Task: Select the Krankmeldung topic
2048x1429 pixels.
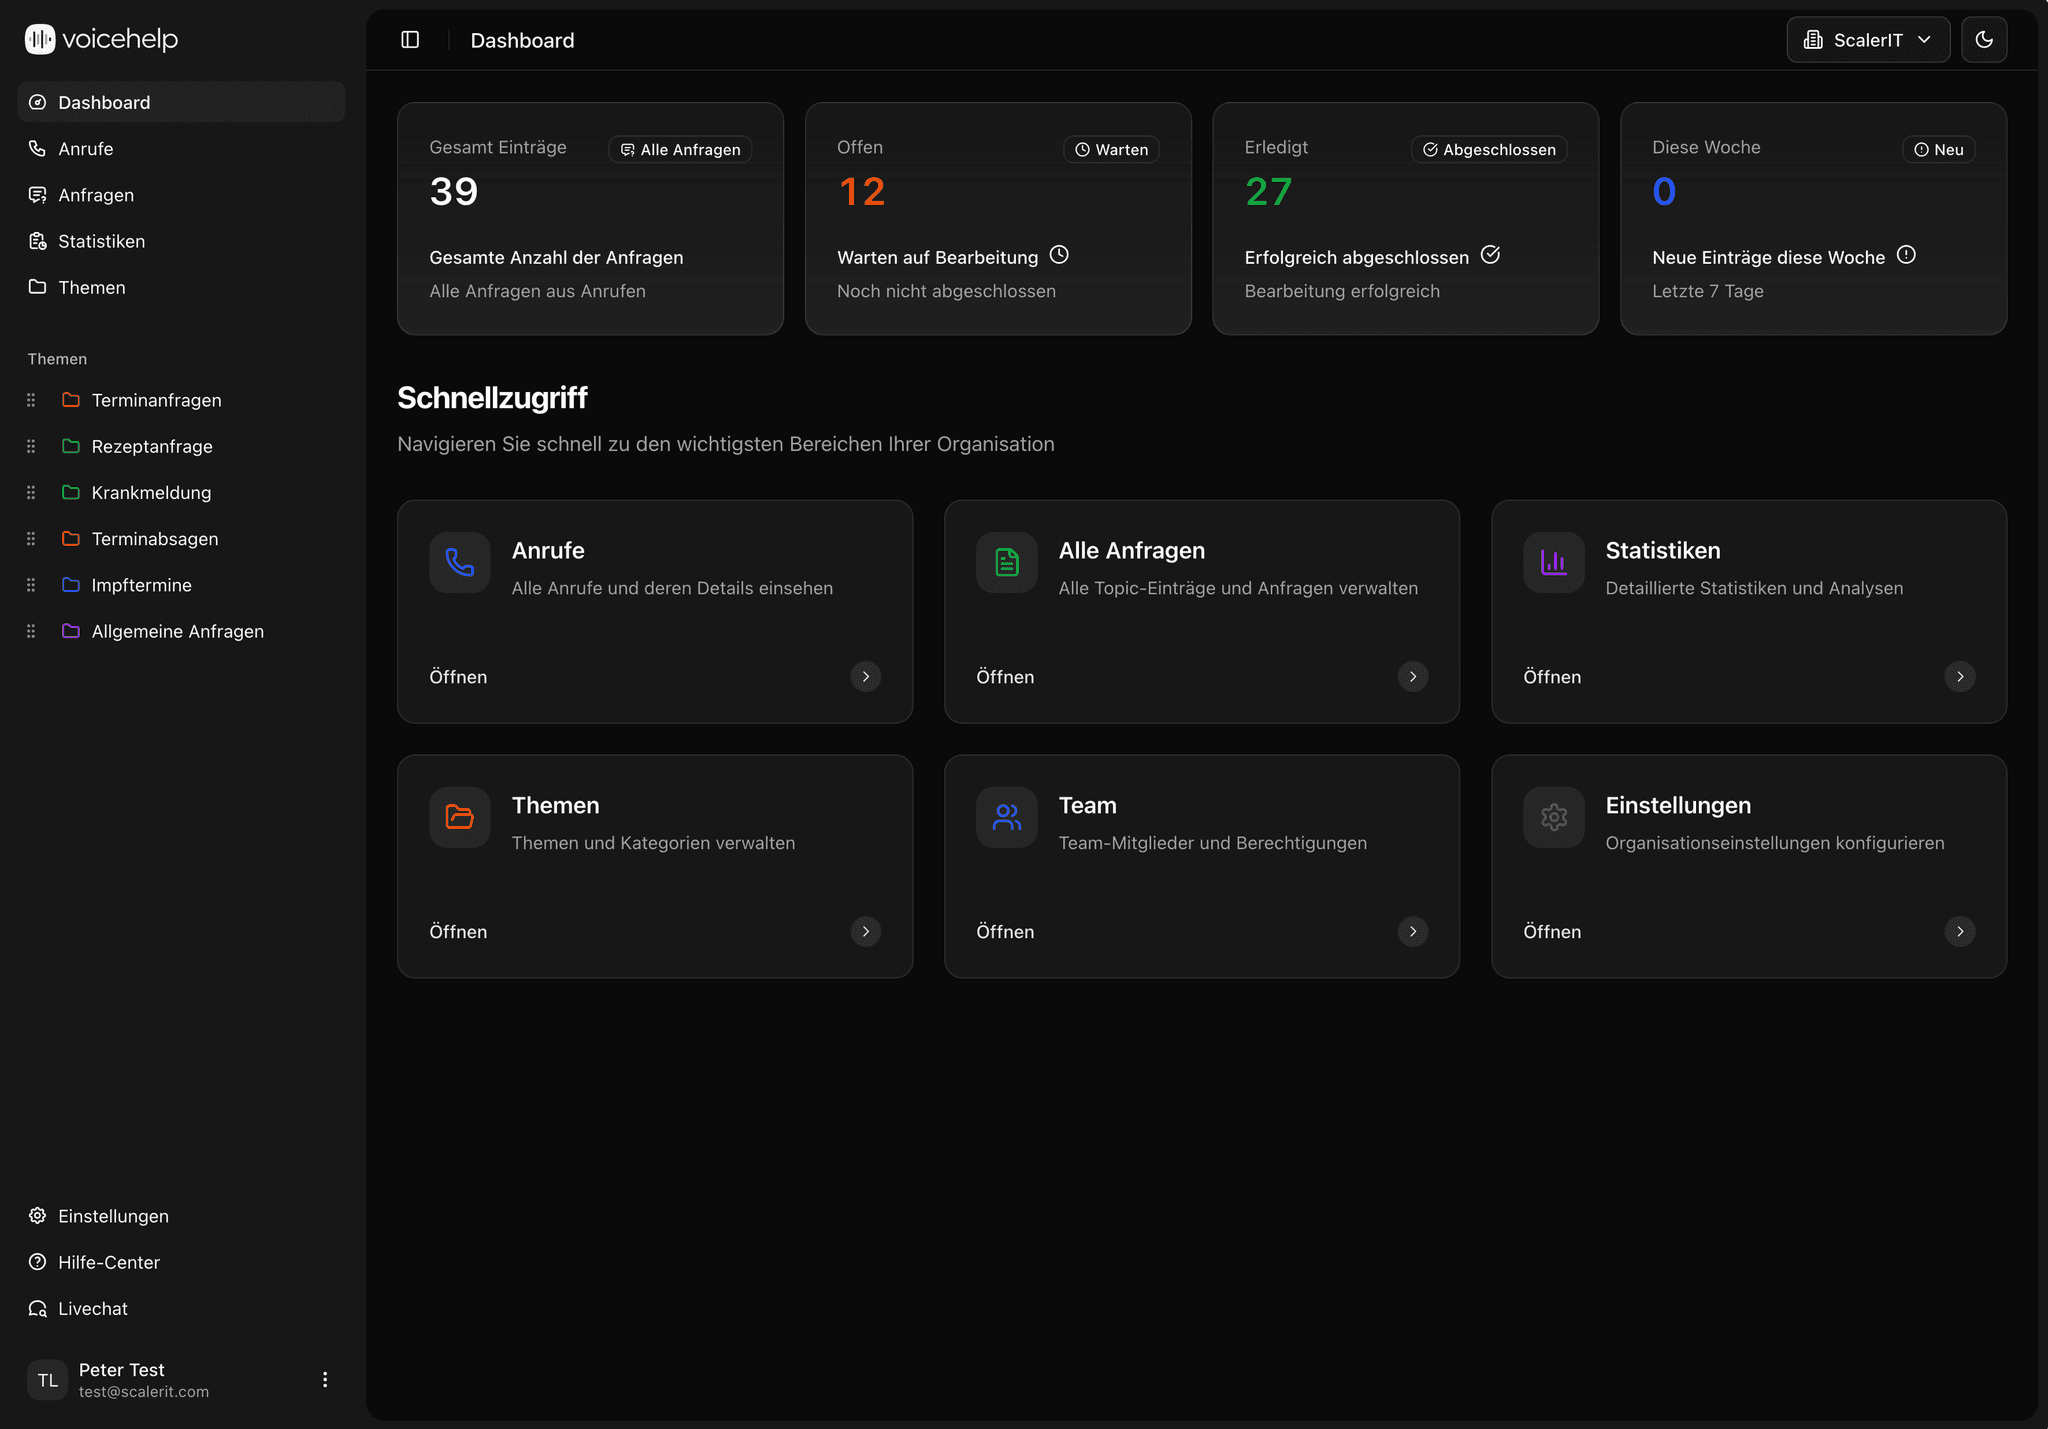Action: [151, 492]
